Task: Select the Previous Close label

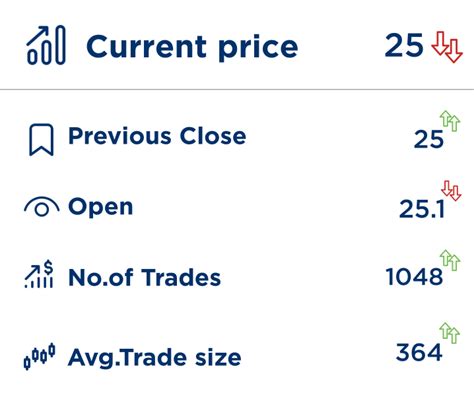Action: click(157, 136)
